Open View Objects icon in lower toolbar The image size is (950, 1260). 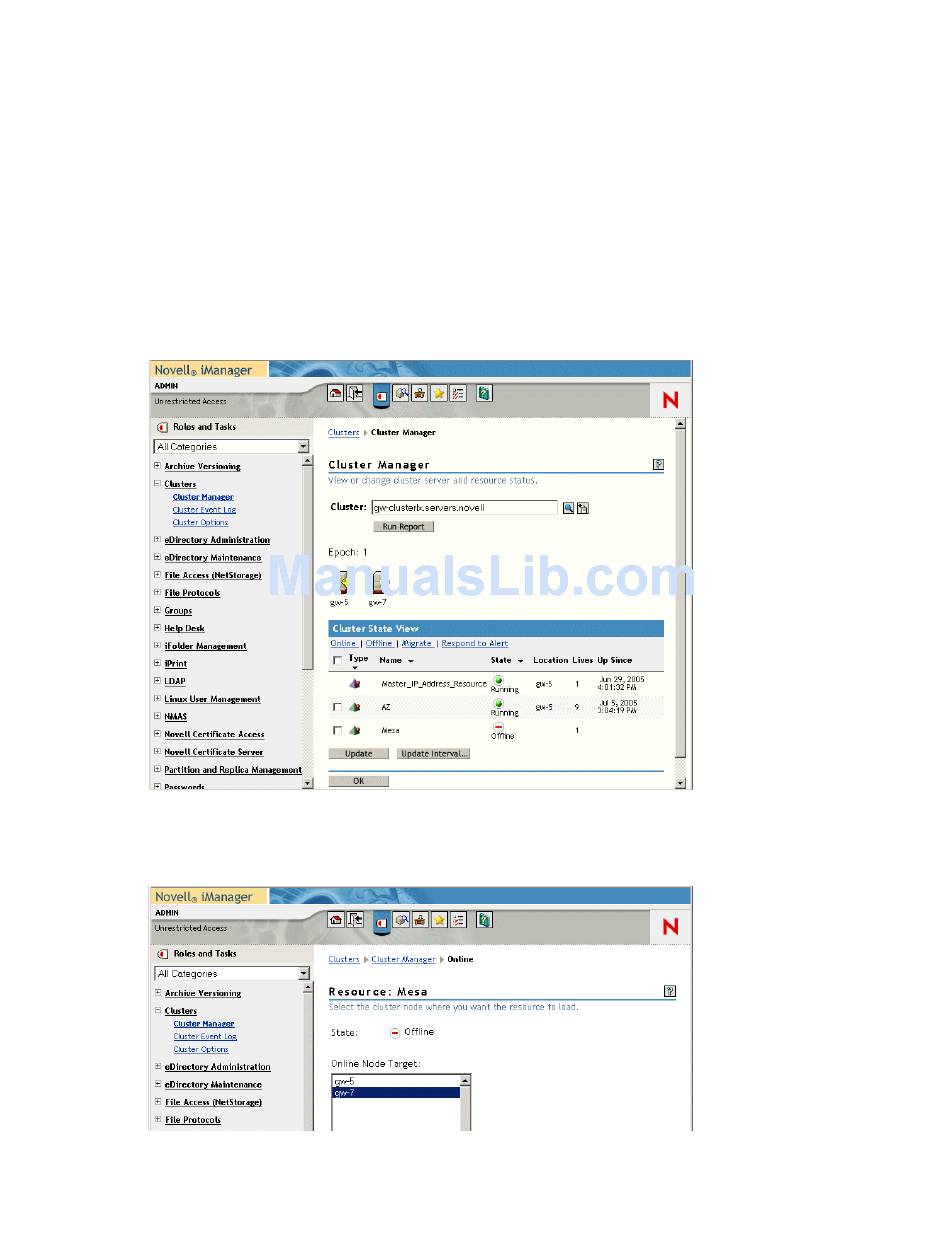(400, 920)
